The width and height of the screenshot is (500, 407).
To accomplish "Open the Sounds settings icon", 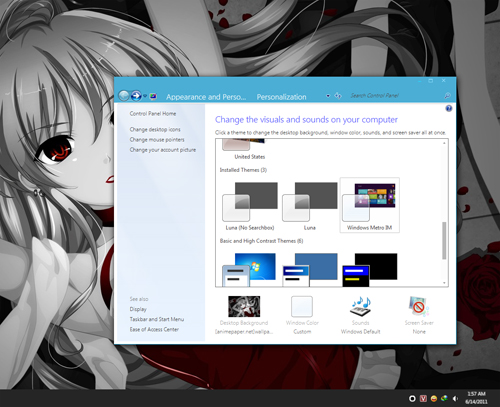I will (361, 307).
